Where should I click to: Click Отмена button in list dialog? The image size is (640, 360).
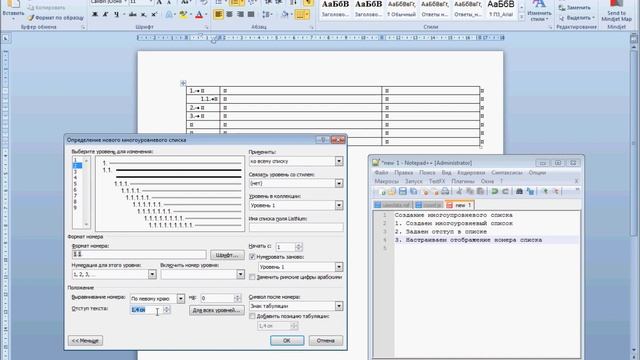326,340
